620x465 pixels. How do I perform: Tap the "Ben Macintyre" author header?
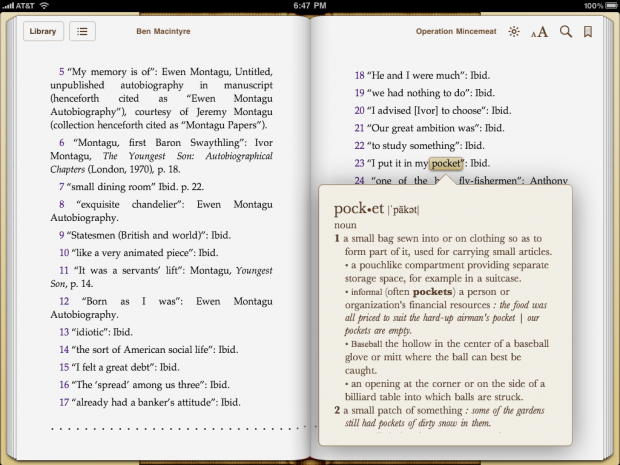(x=163, y=31)
